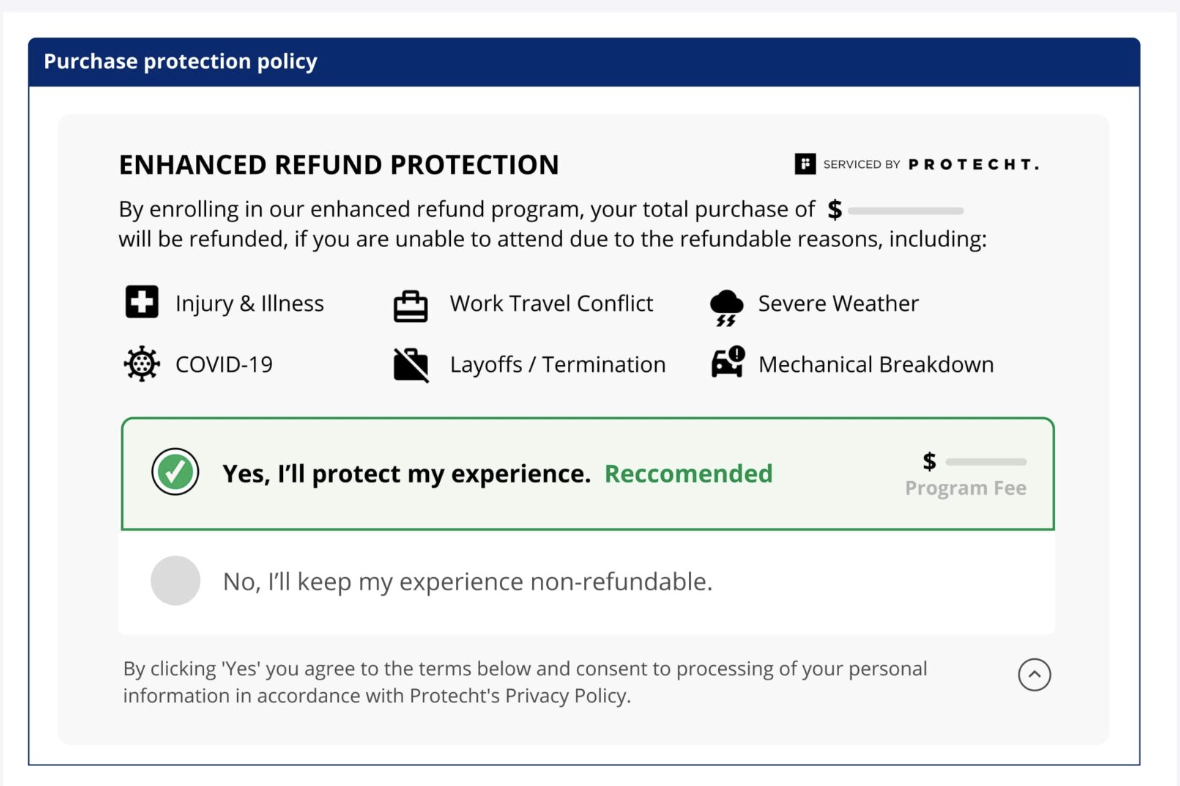Click the Injury & Illness medical cross icon
Image resolution: width=1180 pixels, height=786 pixels.
pyautogui.click(x=142, y=303)
